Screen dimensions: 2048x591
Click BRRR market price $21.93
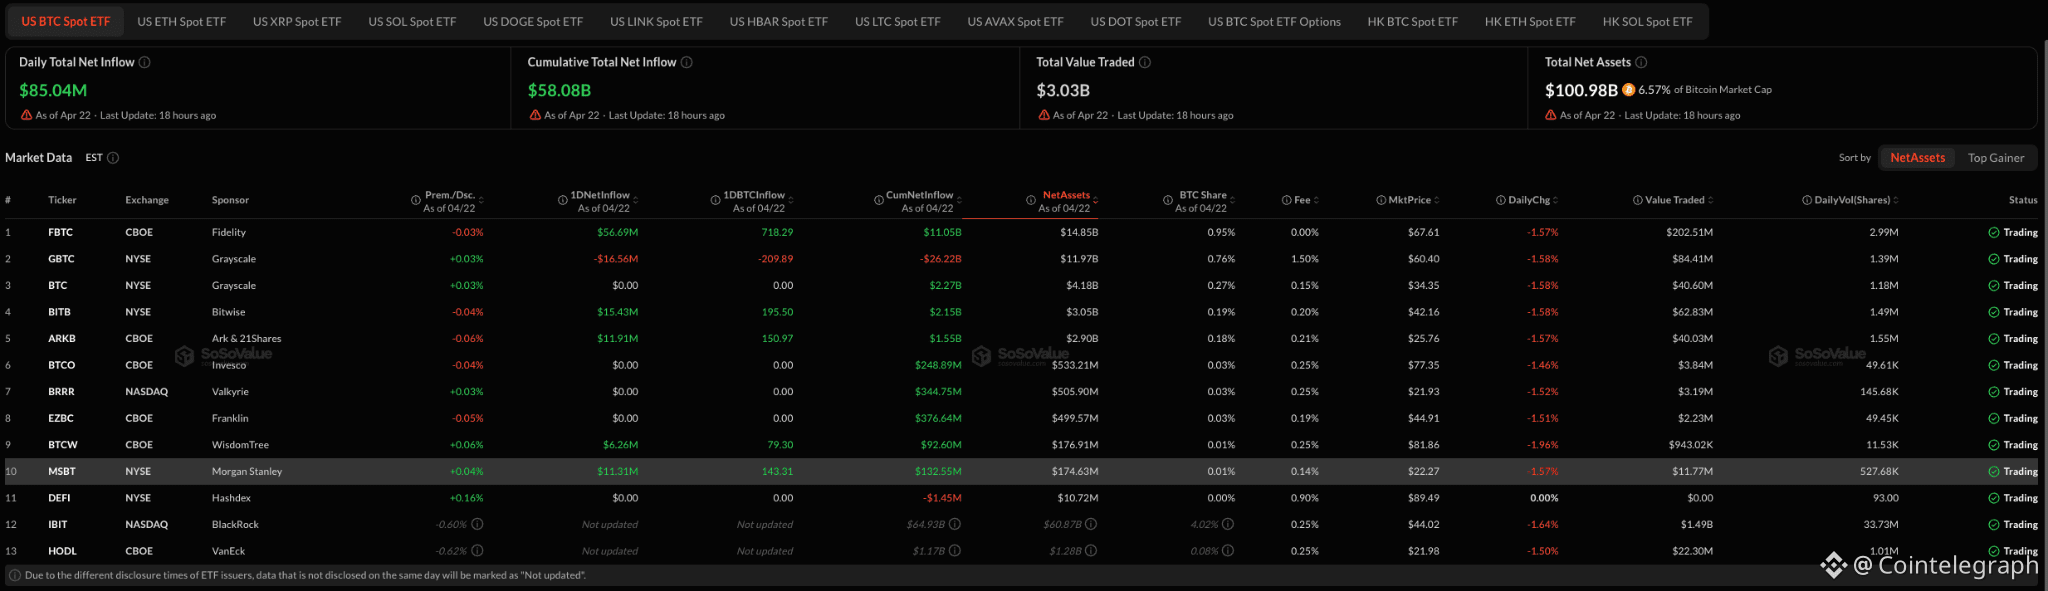[1423, 392]
